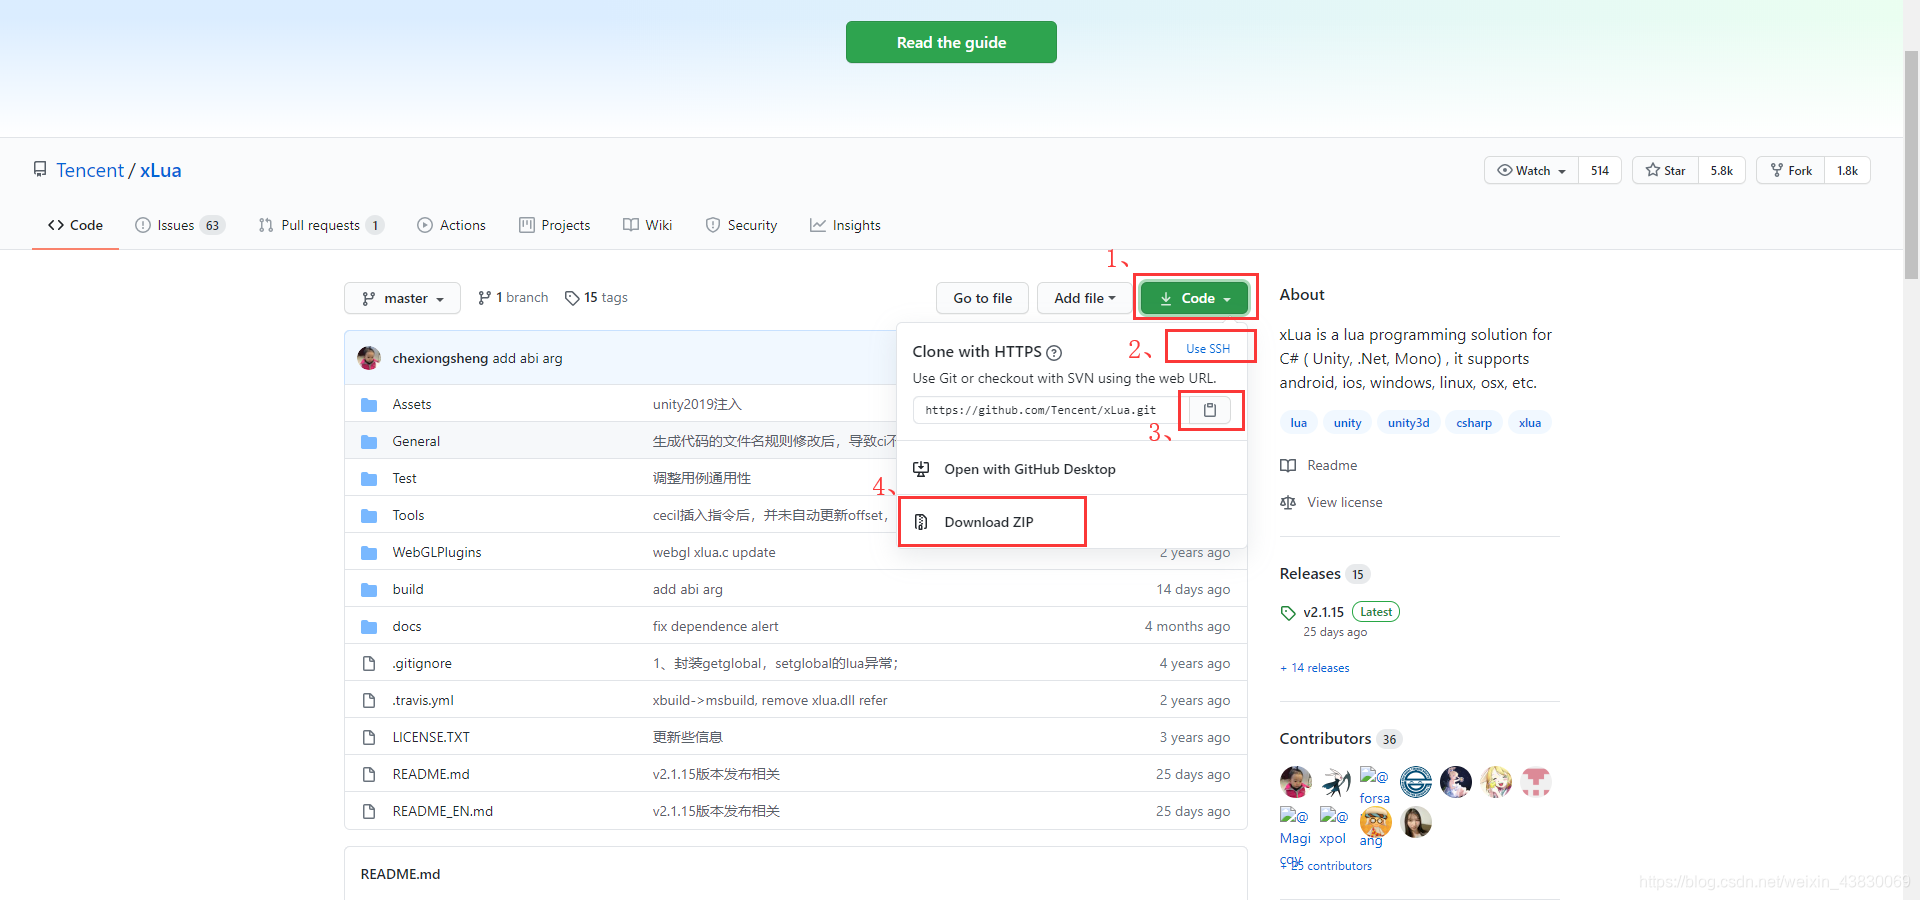Viewport: 1920px width, 900px height.
Task: Go to the Actions tab
Action: [451, 225]
